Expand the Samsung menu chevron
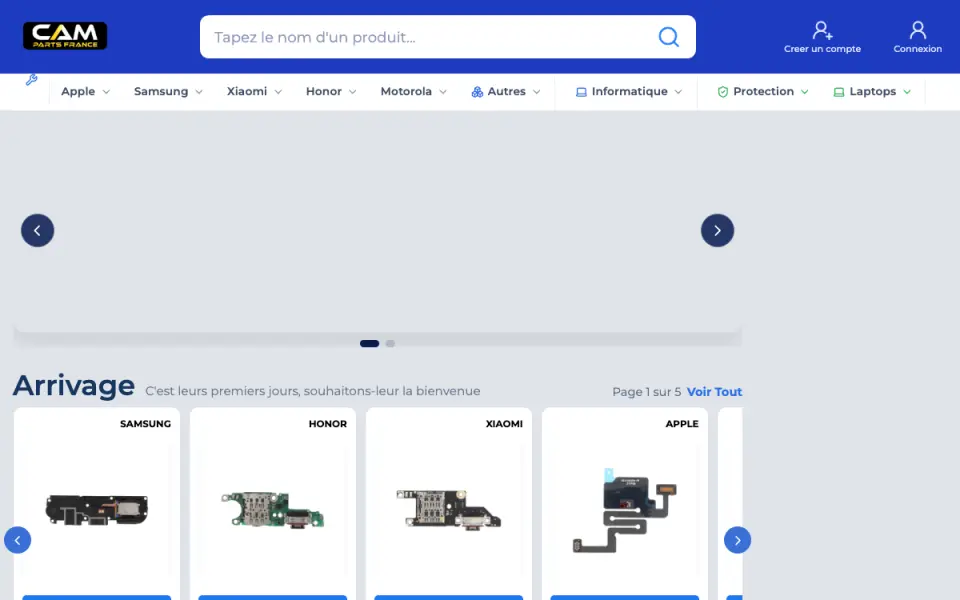Screen dimensions: 960x600 coord(199,92)
